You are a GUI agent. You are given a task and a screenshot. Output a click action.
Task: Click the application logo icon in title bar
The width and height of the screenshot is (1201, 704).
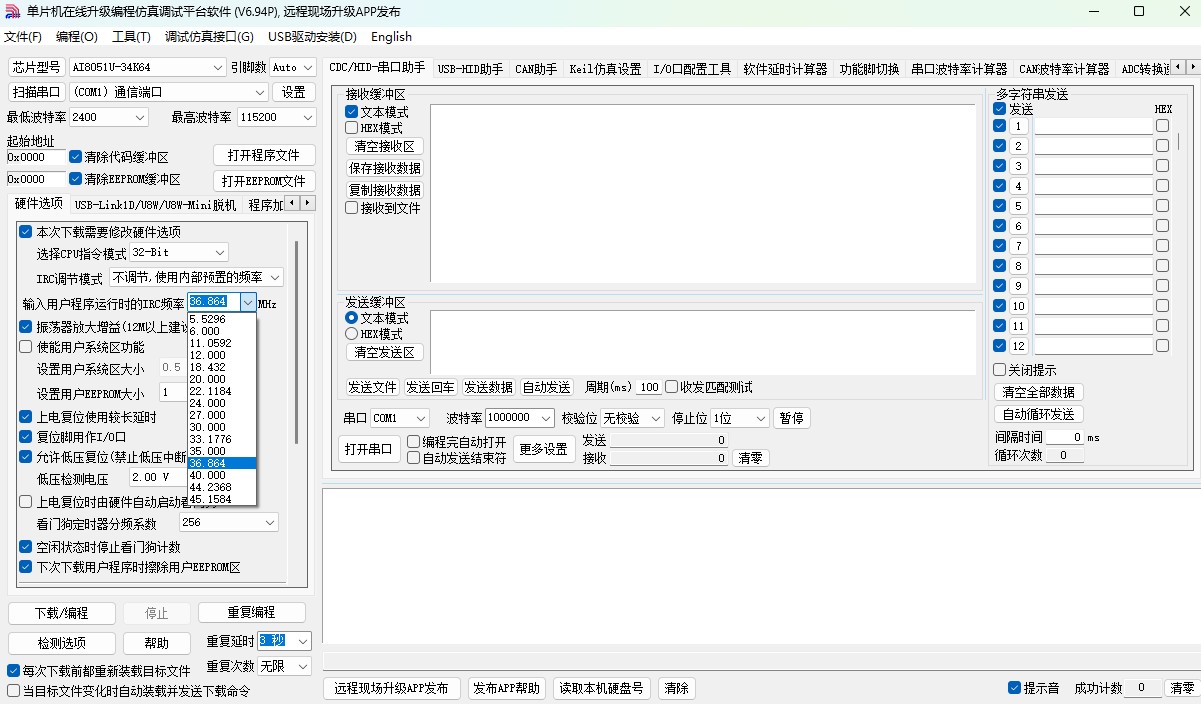(11, 11)
